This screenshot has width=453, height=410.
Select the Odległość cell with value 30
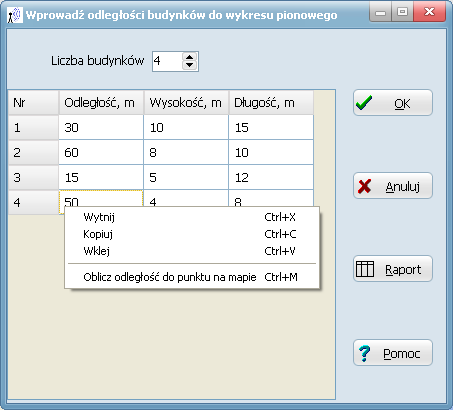tap(101, 127)
